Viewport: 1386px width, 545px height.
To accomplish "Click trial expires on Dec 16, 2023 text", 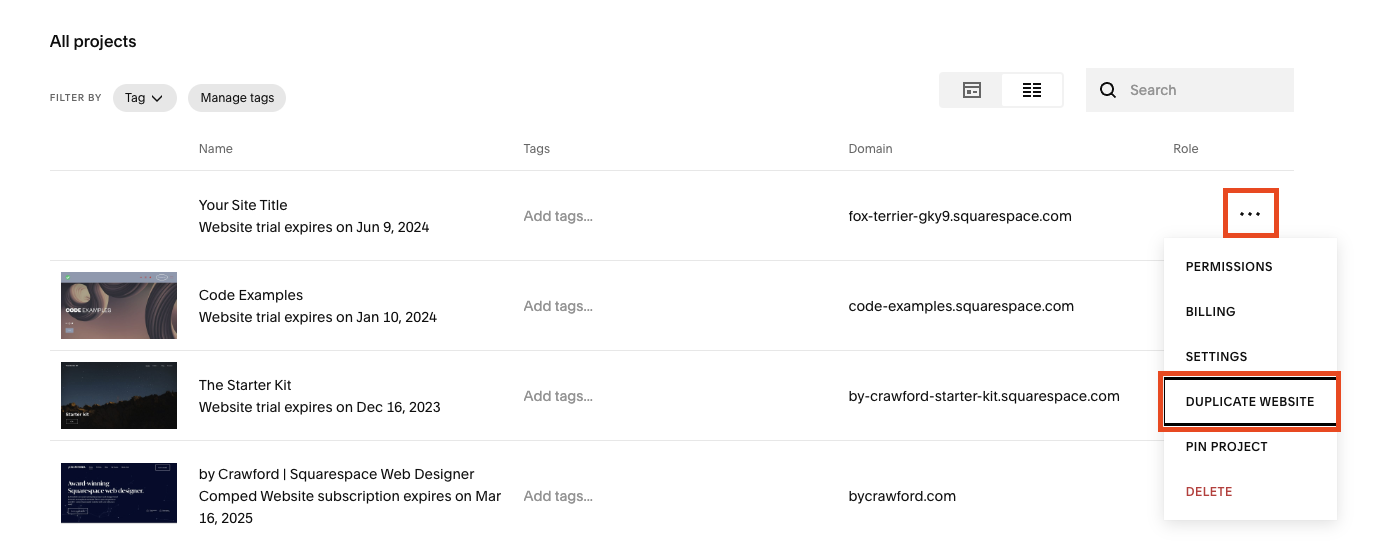I will coord(320,407).
